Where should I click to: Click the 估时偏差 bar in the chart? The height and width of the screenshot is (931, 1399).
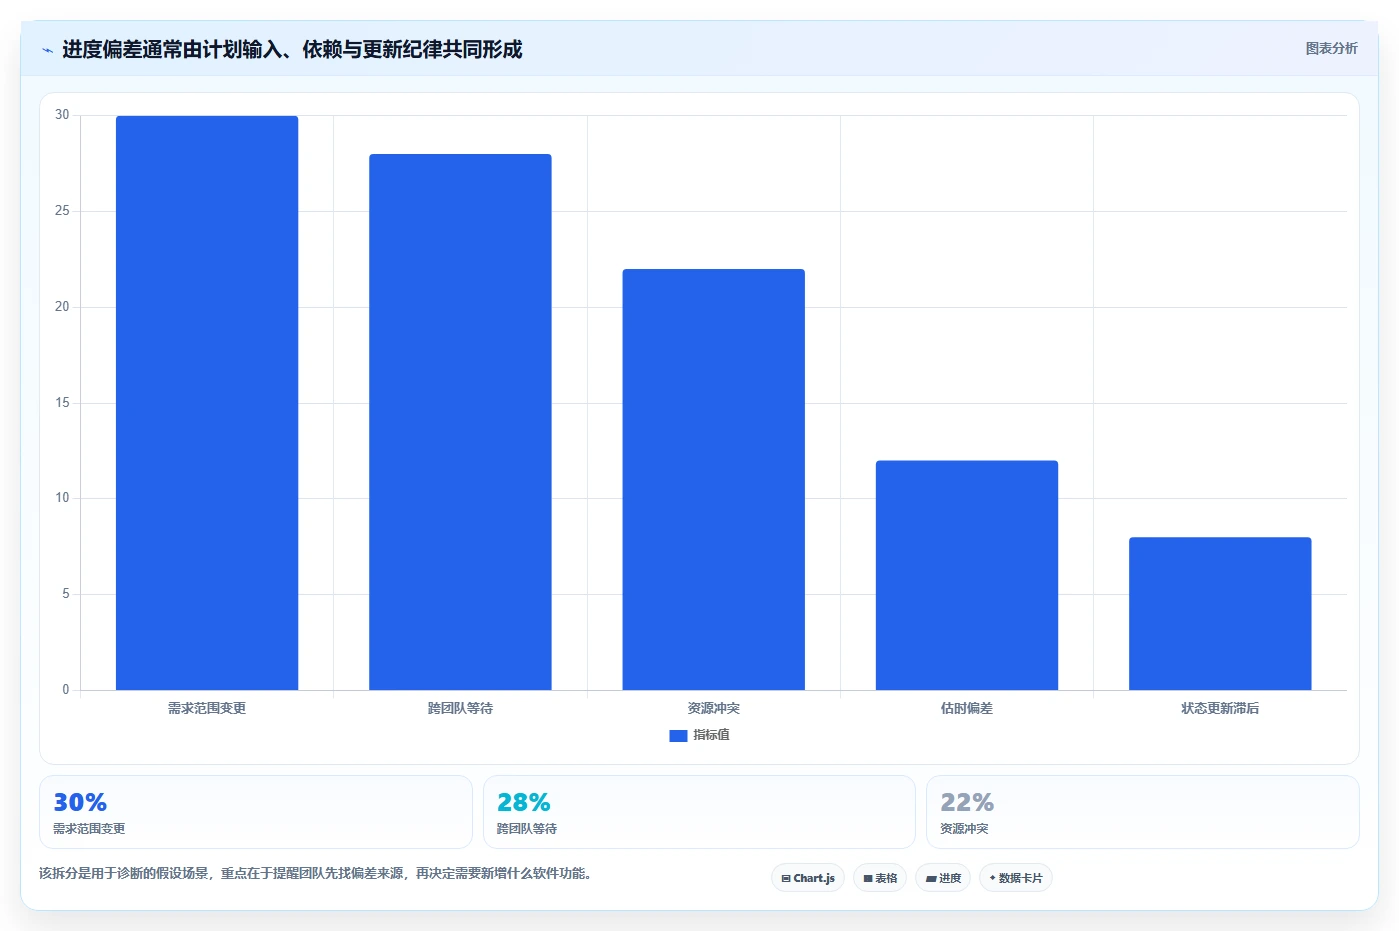[x=967, y=575]
